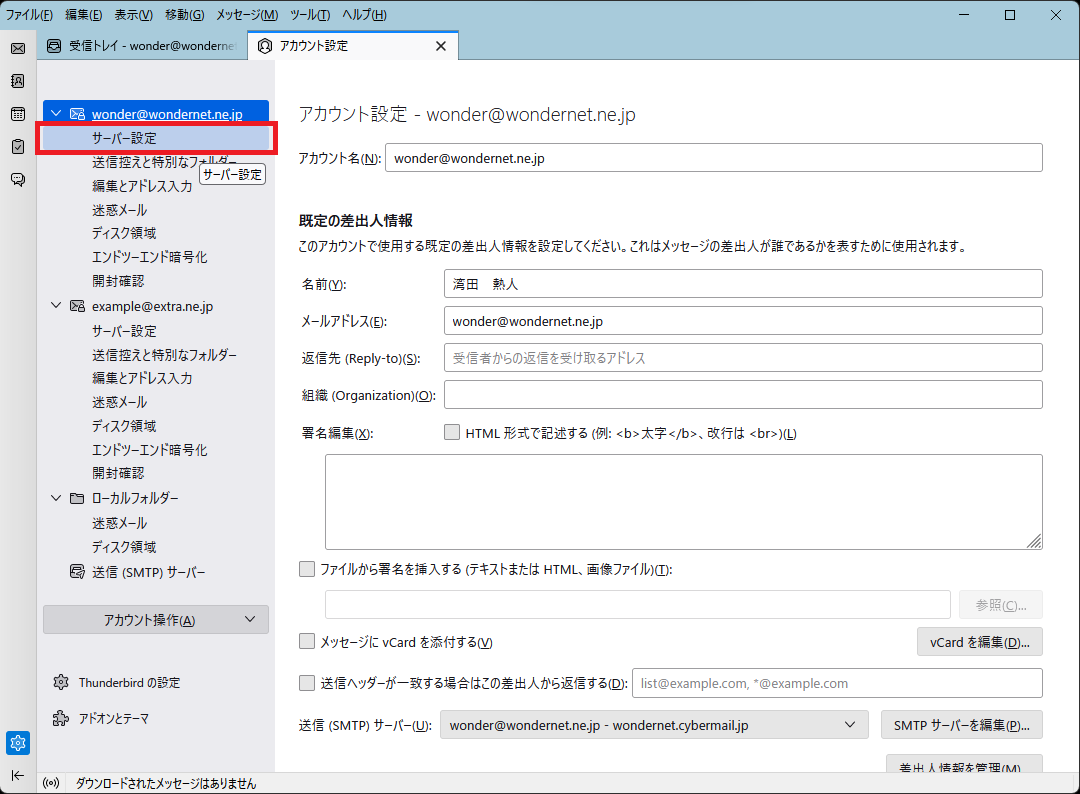This screenshot has width=1080, height=794.
Task: Open the Chat space icon
Action: (x=18, y=180)
